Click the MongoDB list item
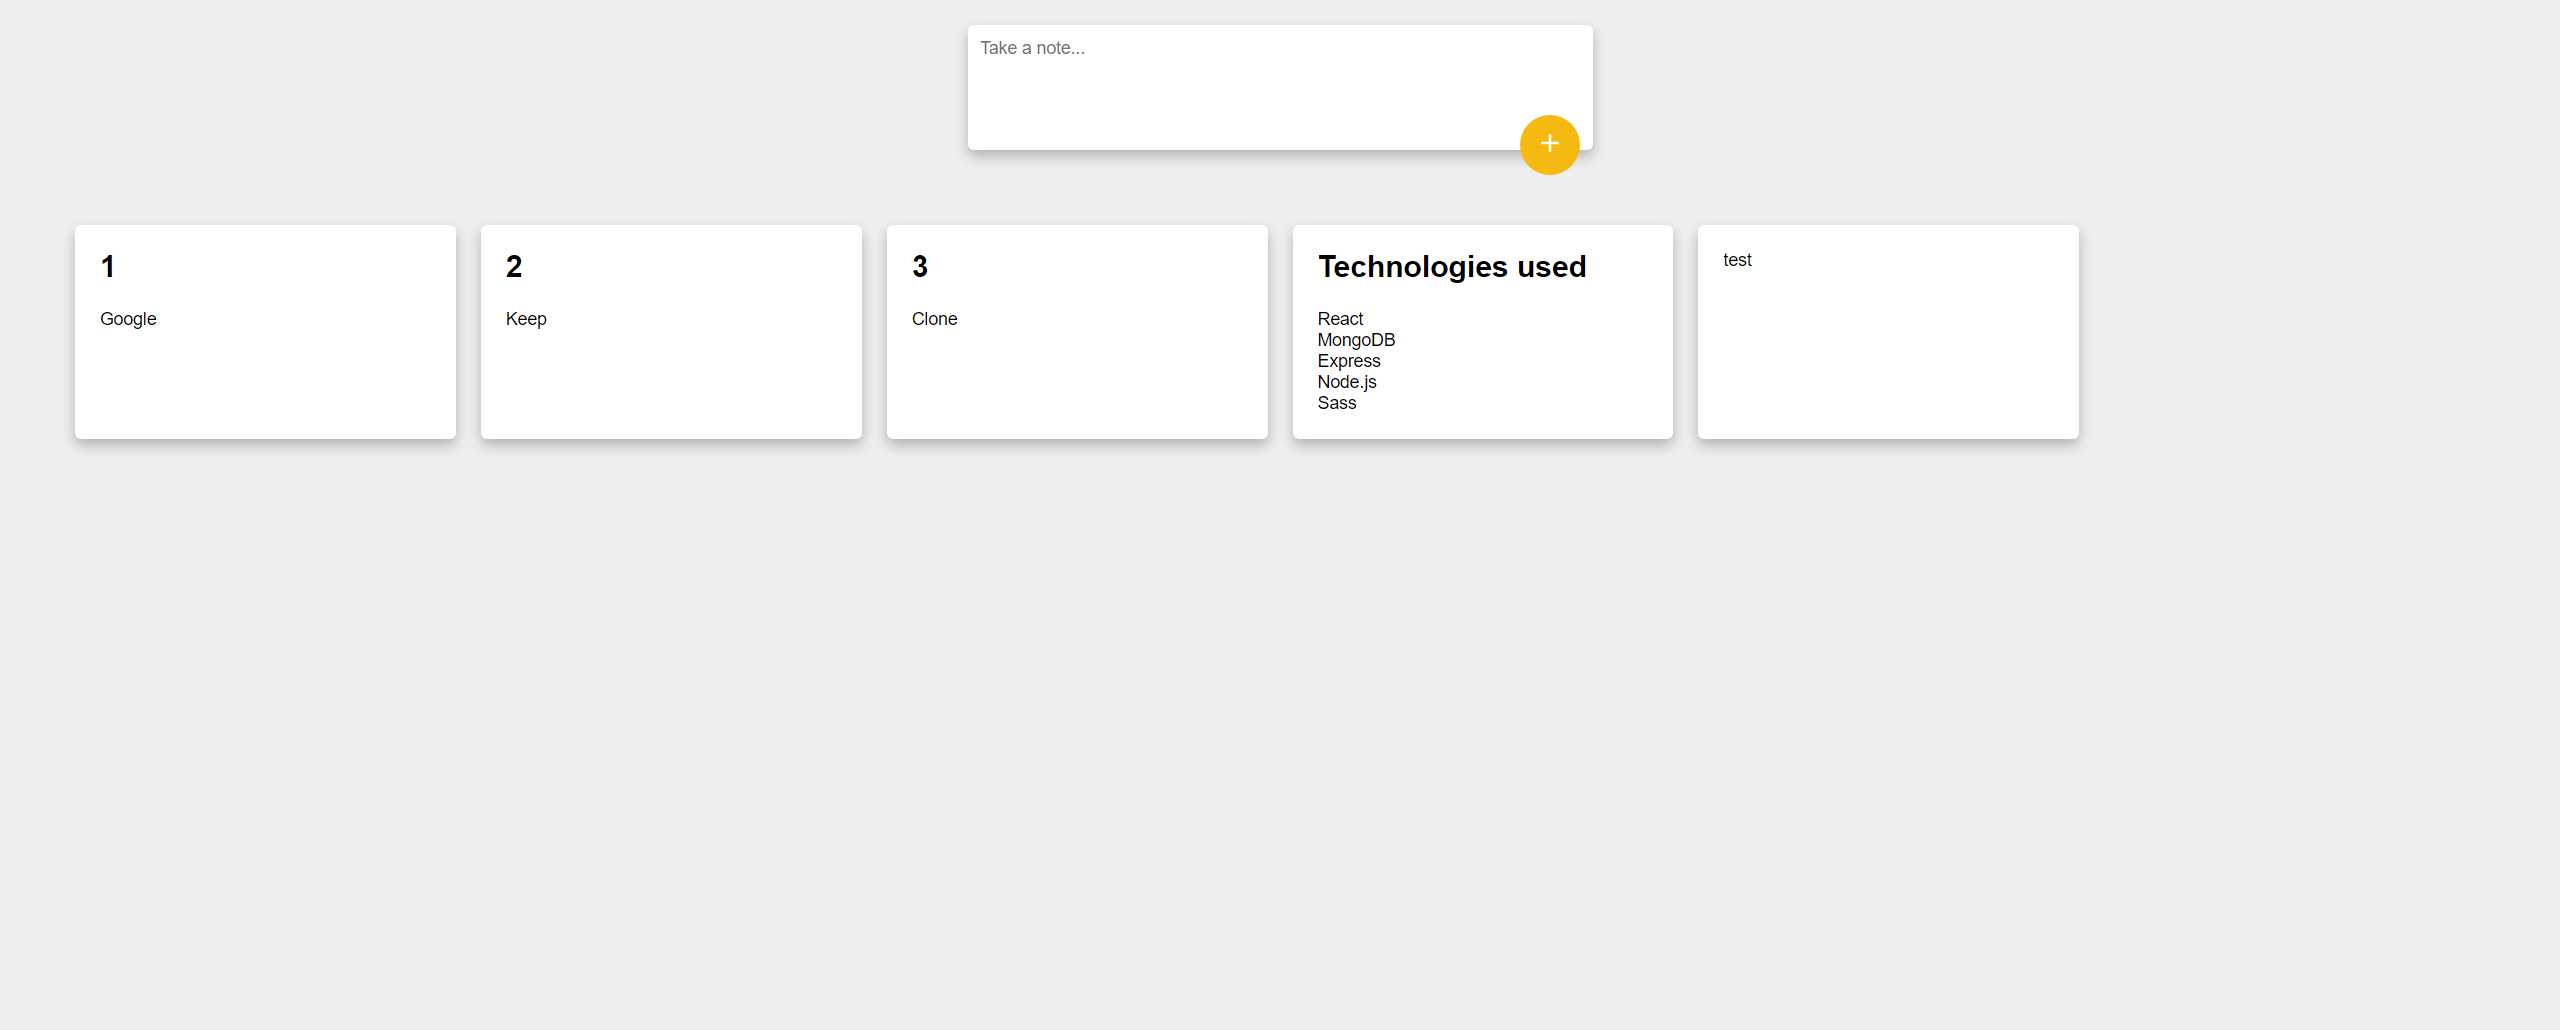 (x=1356, y=339)
